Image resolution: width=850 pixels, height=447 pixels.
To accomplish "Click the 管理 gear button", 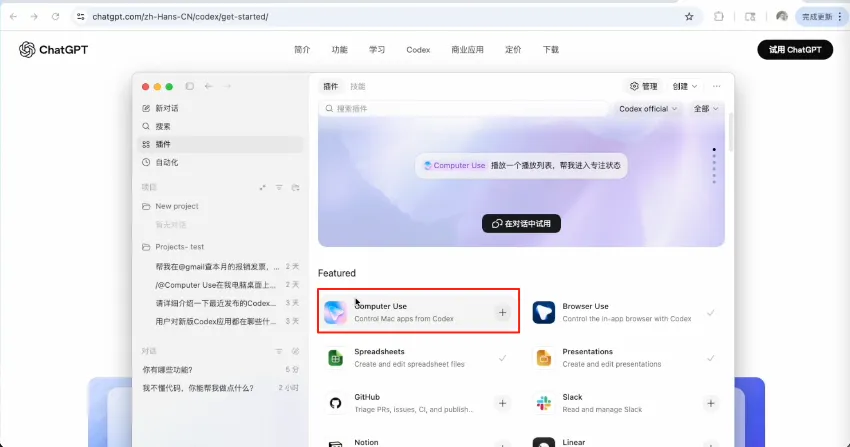I will pos(643,86).
